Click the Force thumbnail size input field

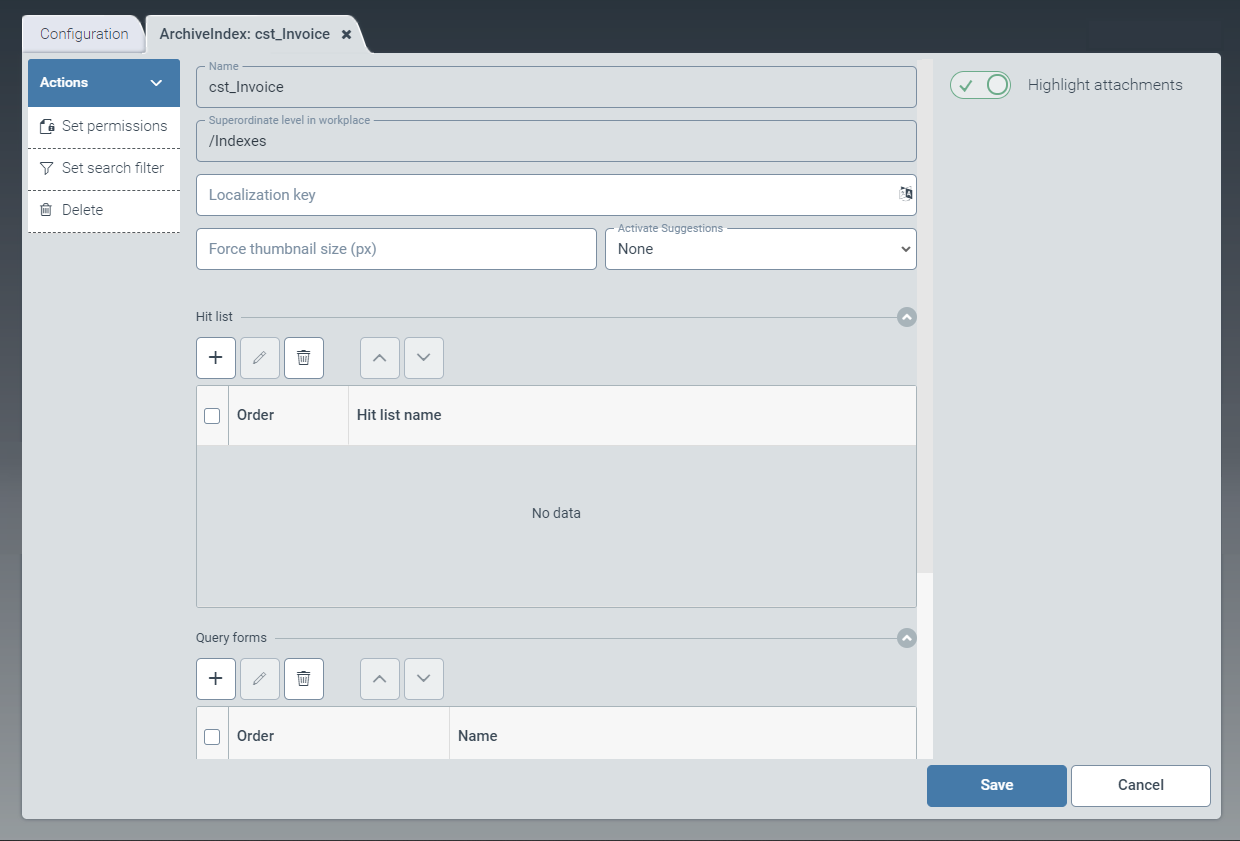[x=396, y=249]
